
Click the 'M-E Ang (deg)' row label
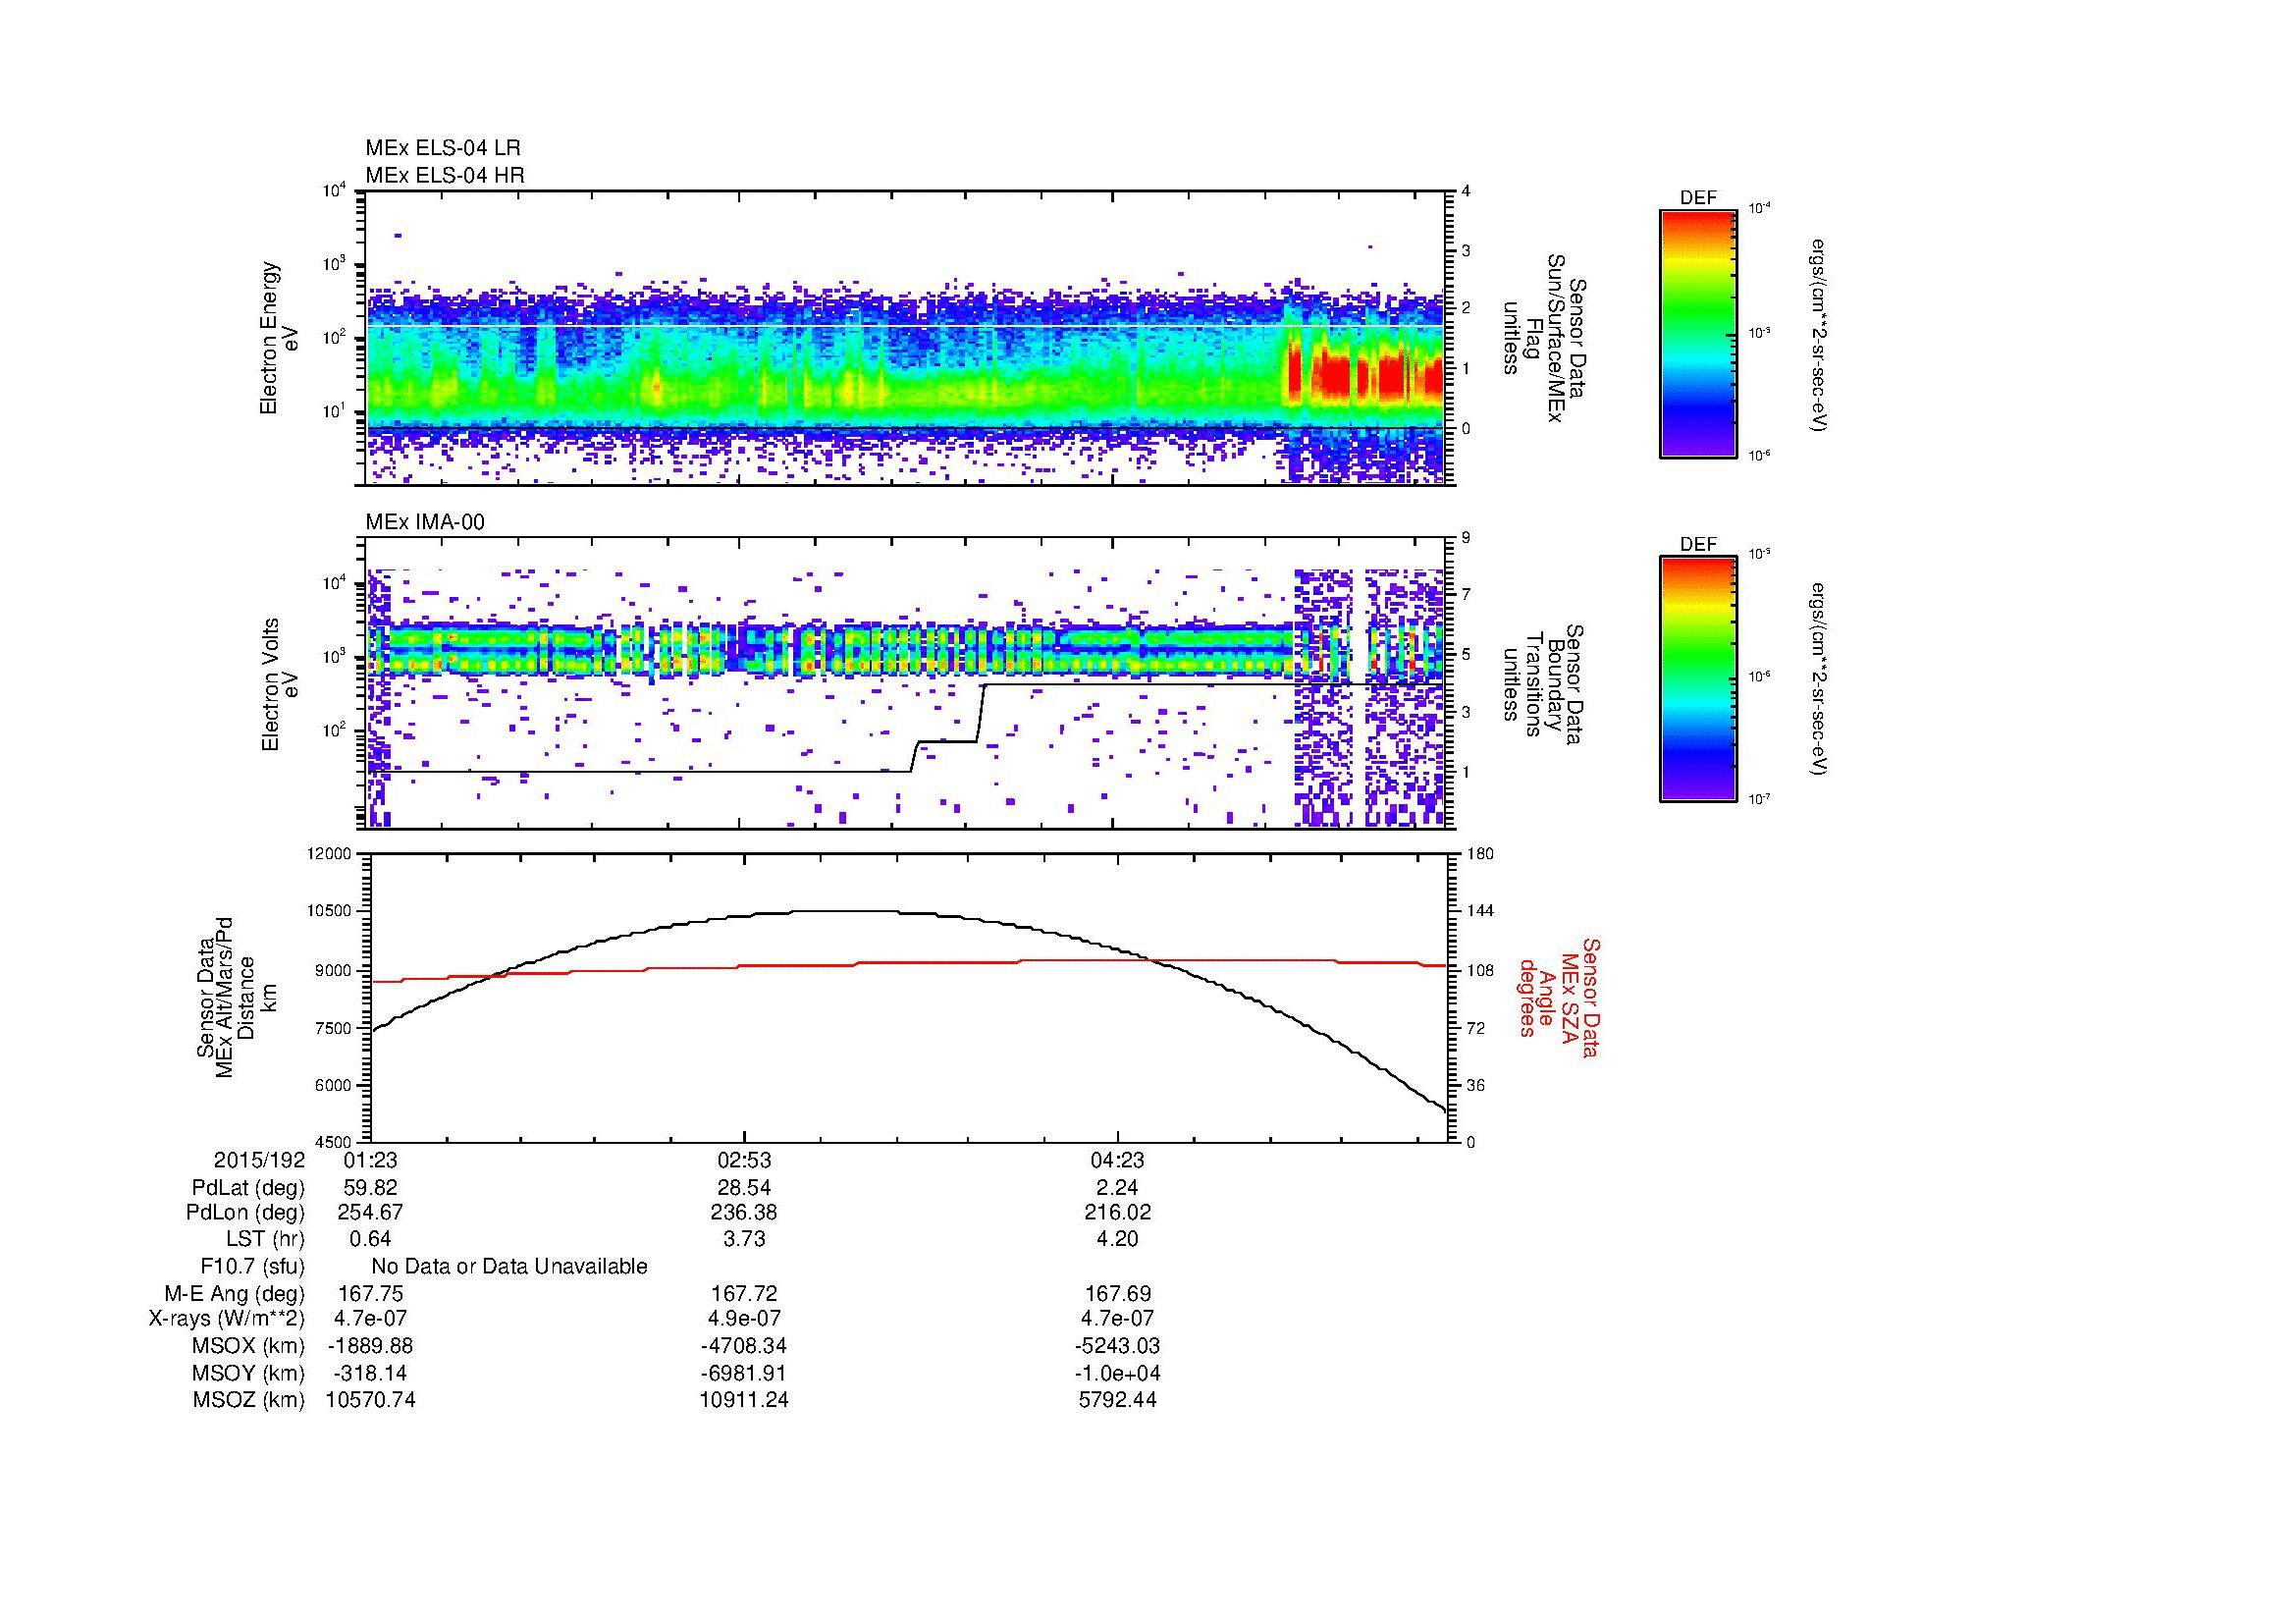pos(234,1294)
